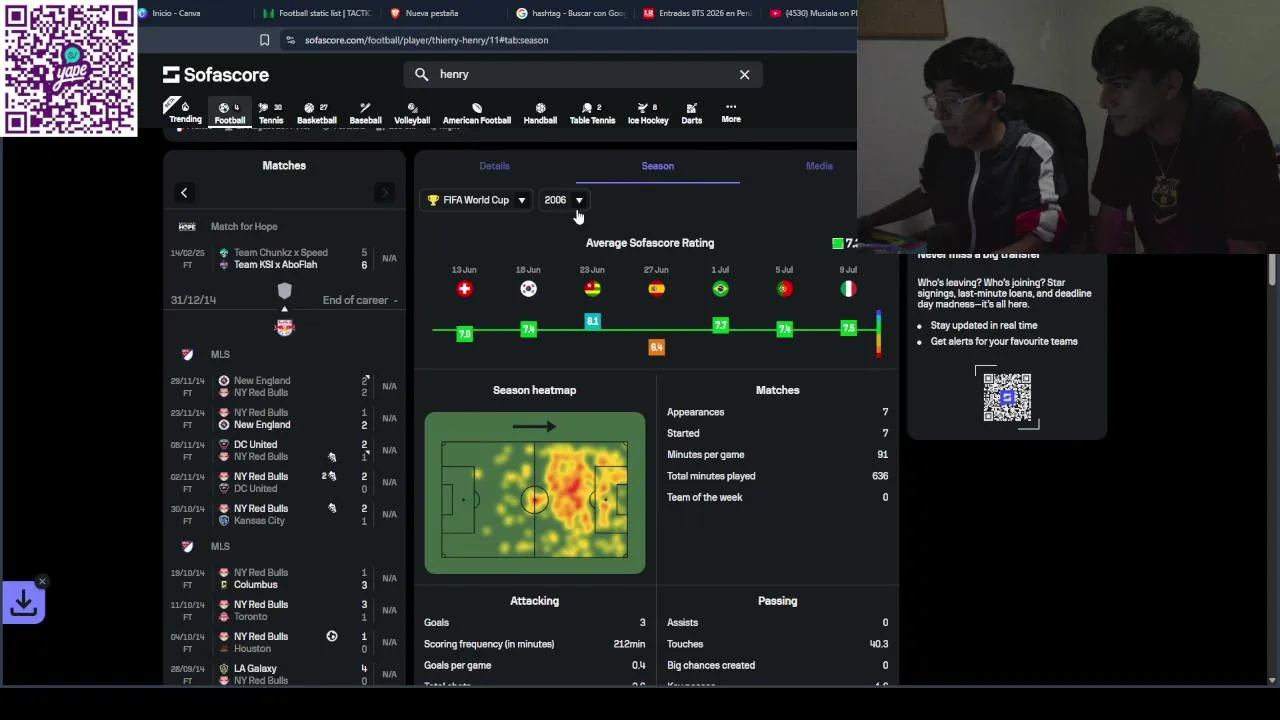Viewport: 1280px width, 720px height.
Task: Go to next matches page arrow
Action: pyautogui.click(x=384, y=193)
